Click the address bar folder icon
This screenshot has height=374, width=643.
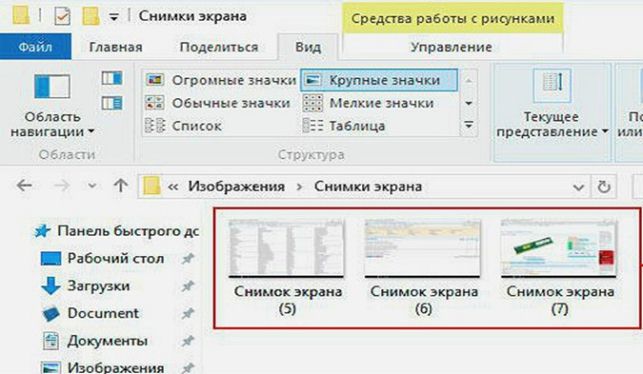[x=151, y=187]
